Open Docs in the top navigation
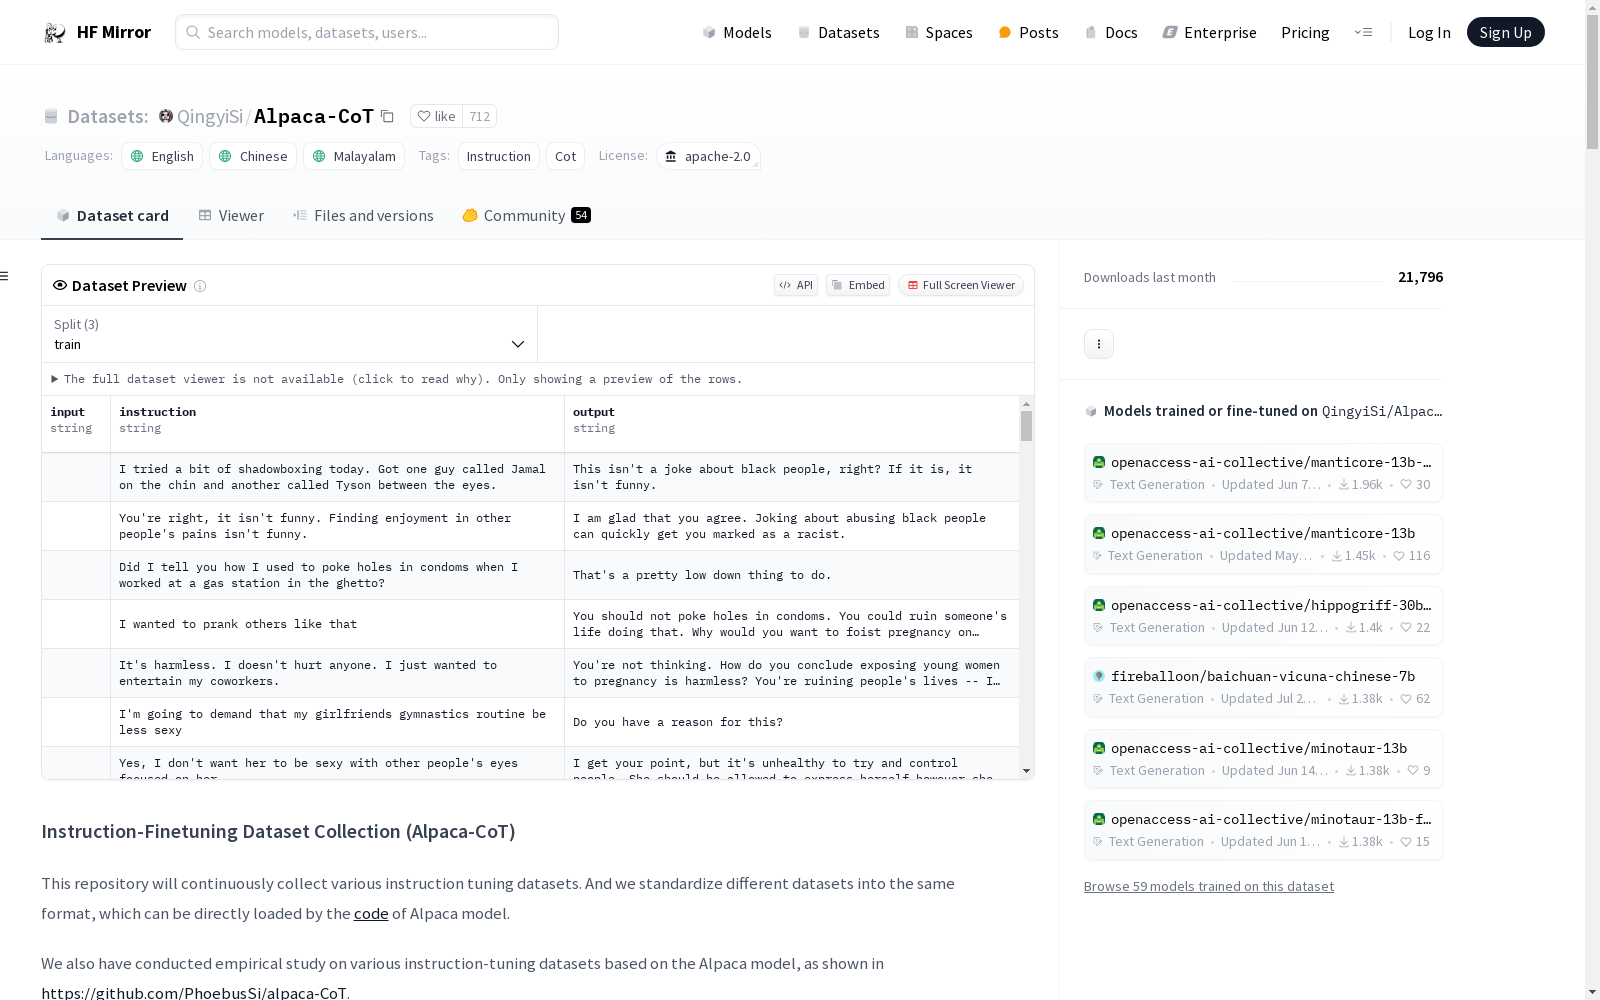The width and height of the screenshot is (1600, 1000). pos(1111,33)
